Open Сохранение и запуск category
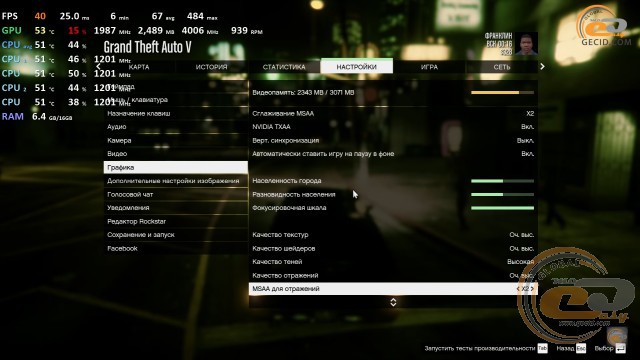This screenshot has width=640, height=360. 176,235
